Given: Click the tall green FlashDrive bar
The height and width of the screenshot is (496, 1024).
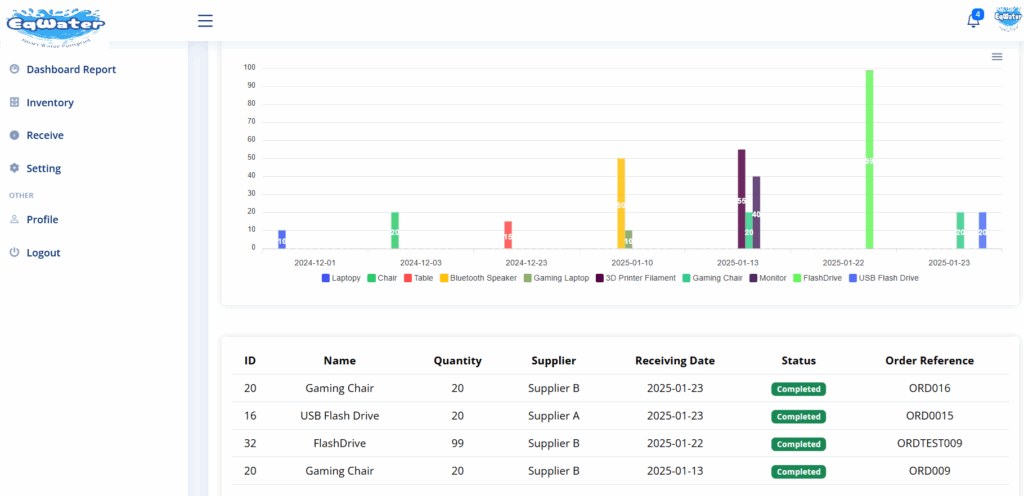Looking at the screenshot, I should tap(869, 160).
